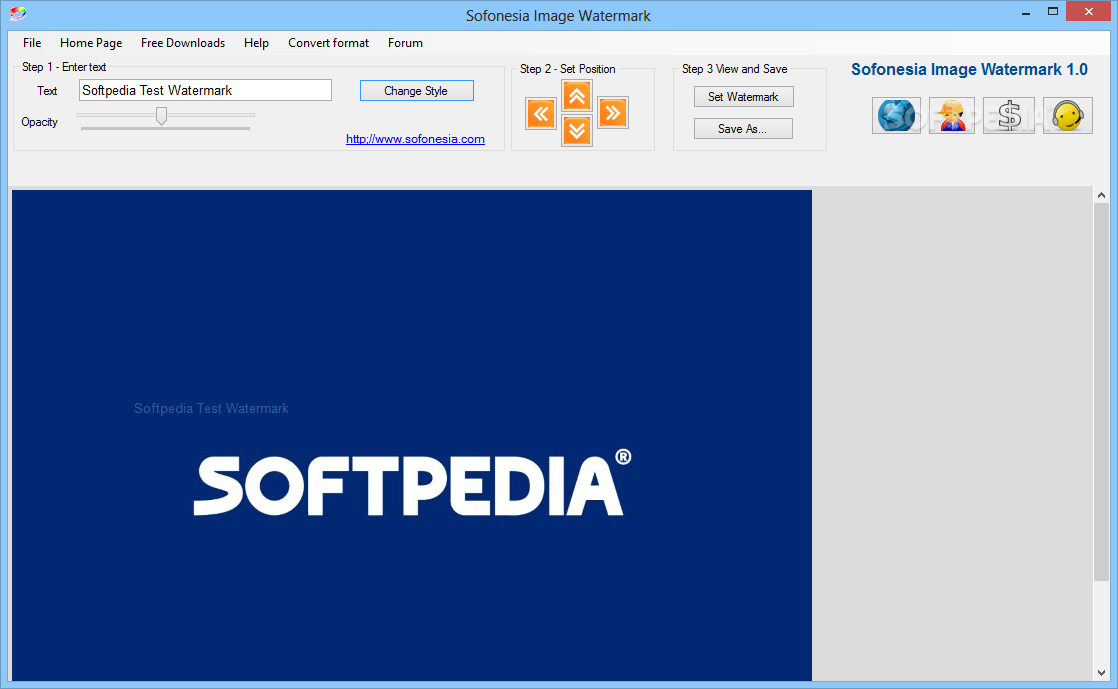This screenshot has width=1118, height=689.
Task: Open the Home Page menu
Action: point(91,43)
